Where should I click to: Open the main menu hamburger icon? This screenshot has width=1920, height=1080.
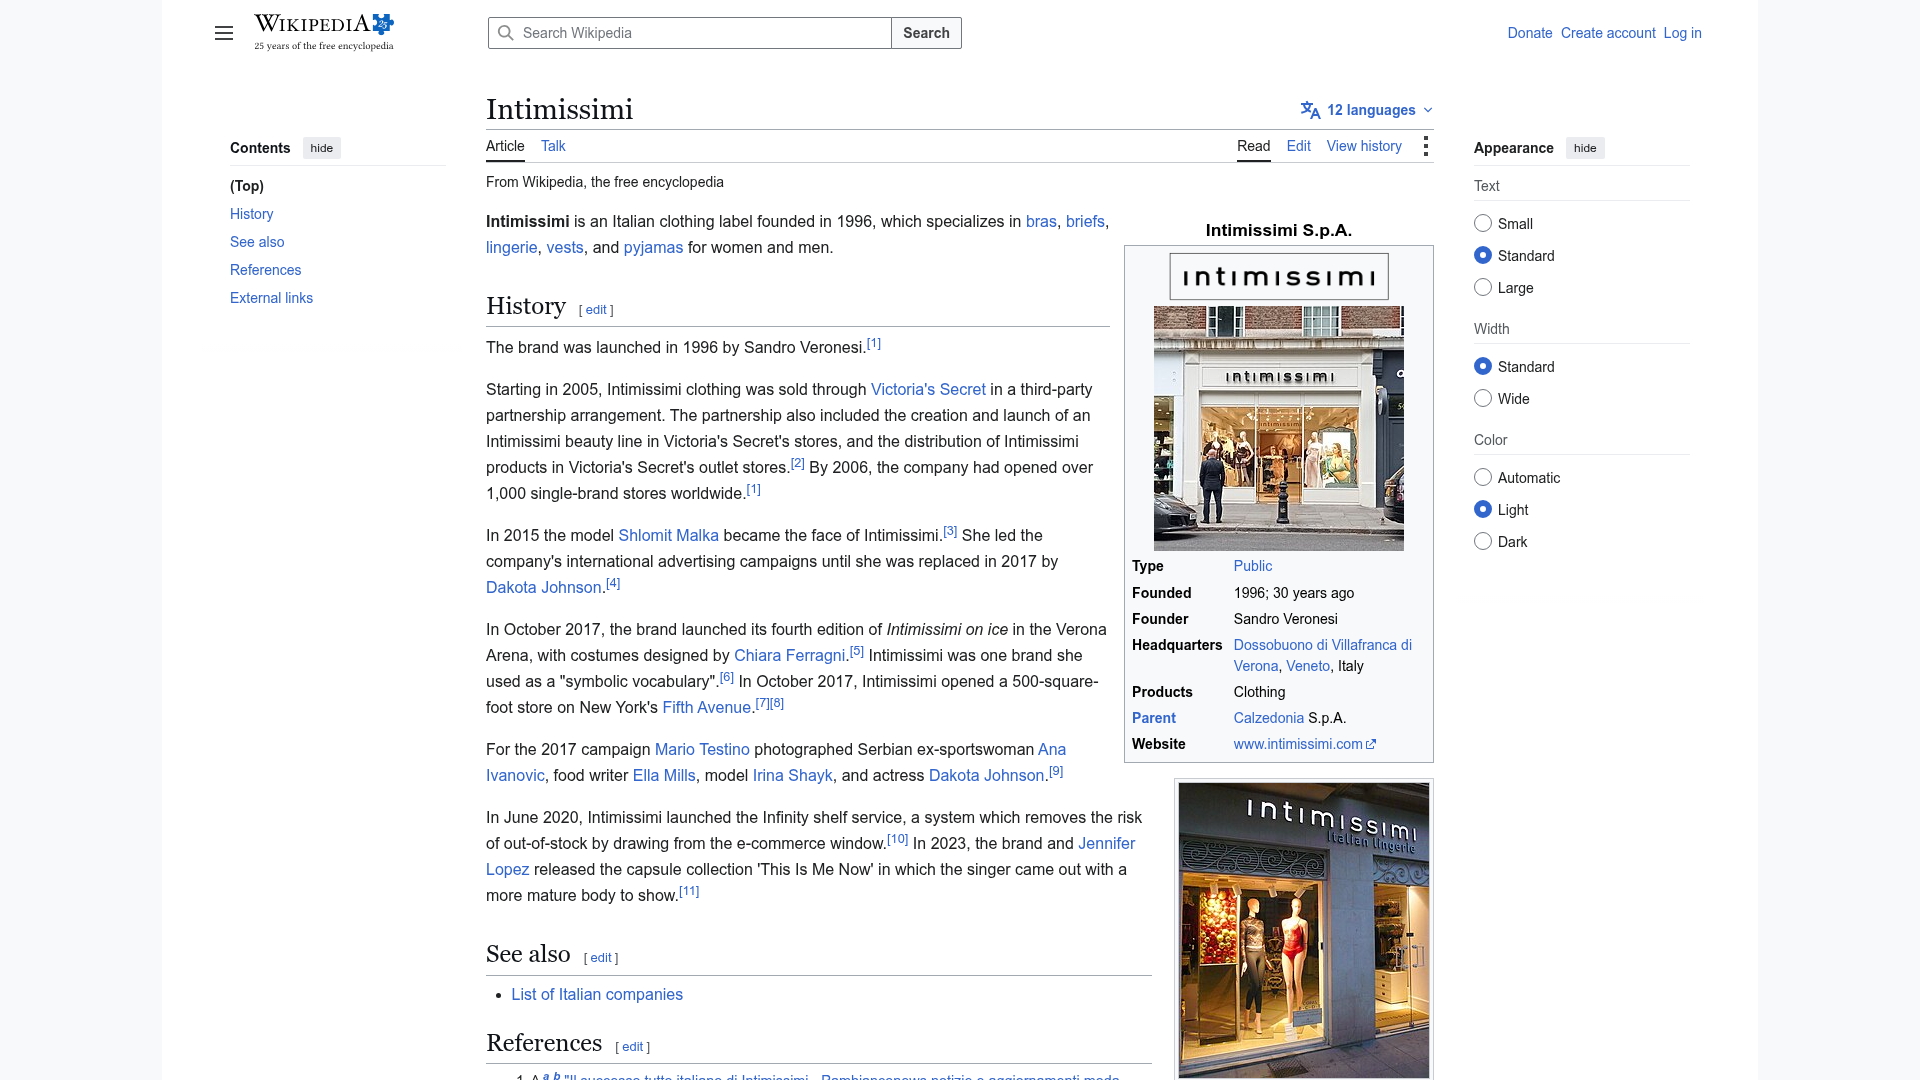tap(224, 33)
